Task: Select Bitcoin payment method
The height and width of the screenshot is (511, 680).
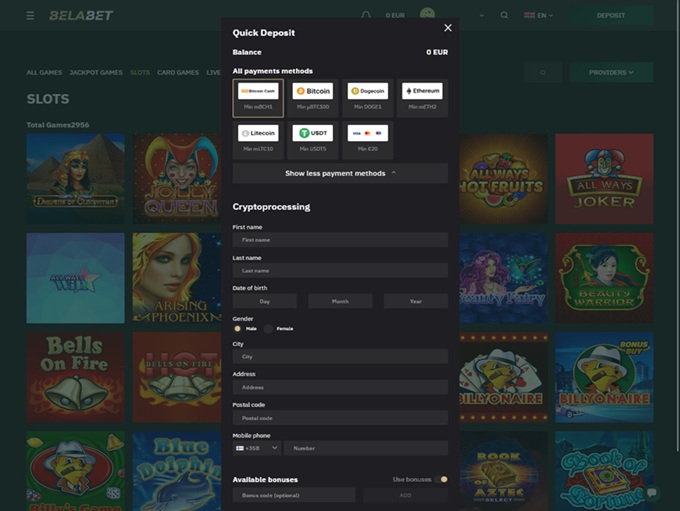Action: [x=313, y=98]
